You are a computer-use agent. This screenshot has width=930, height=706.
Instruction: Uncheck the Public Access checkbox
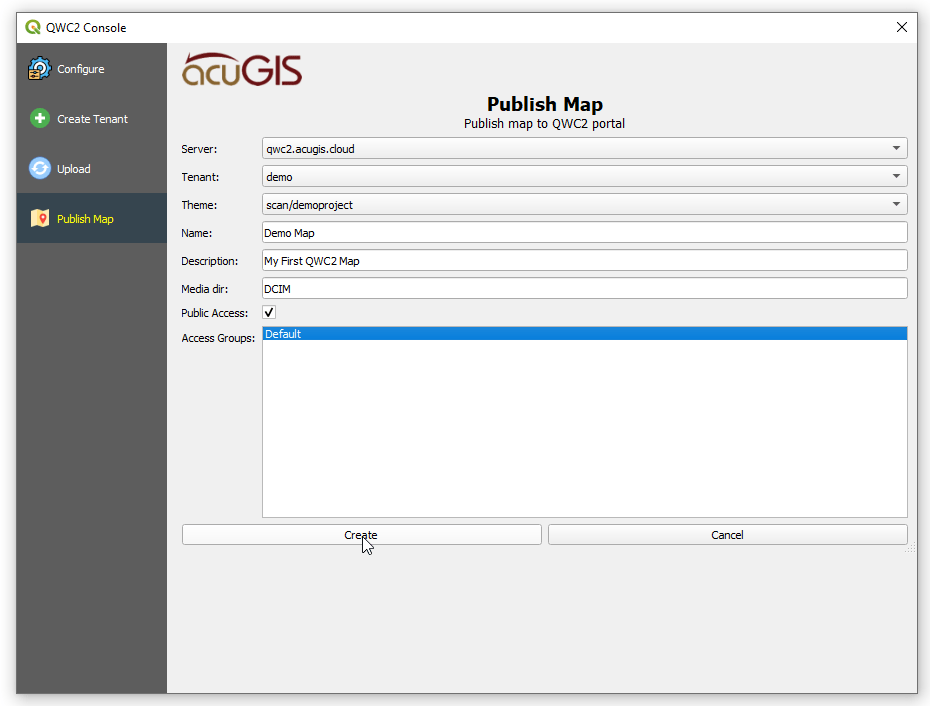coord(269,313)
